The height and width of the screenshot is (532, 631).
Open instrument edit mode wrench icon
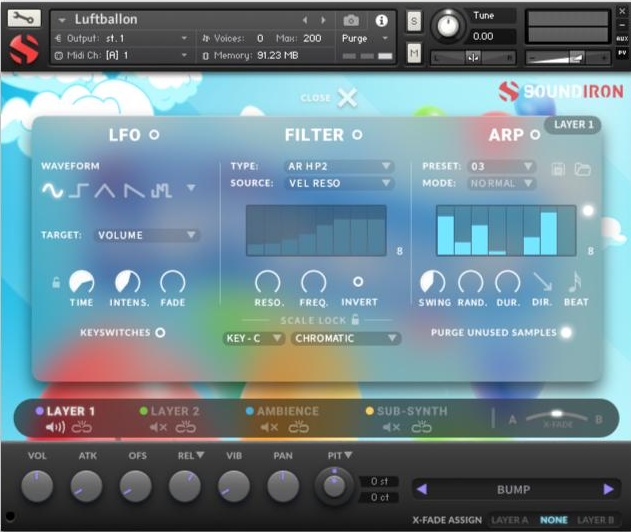(24, 19)
